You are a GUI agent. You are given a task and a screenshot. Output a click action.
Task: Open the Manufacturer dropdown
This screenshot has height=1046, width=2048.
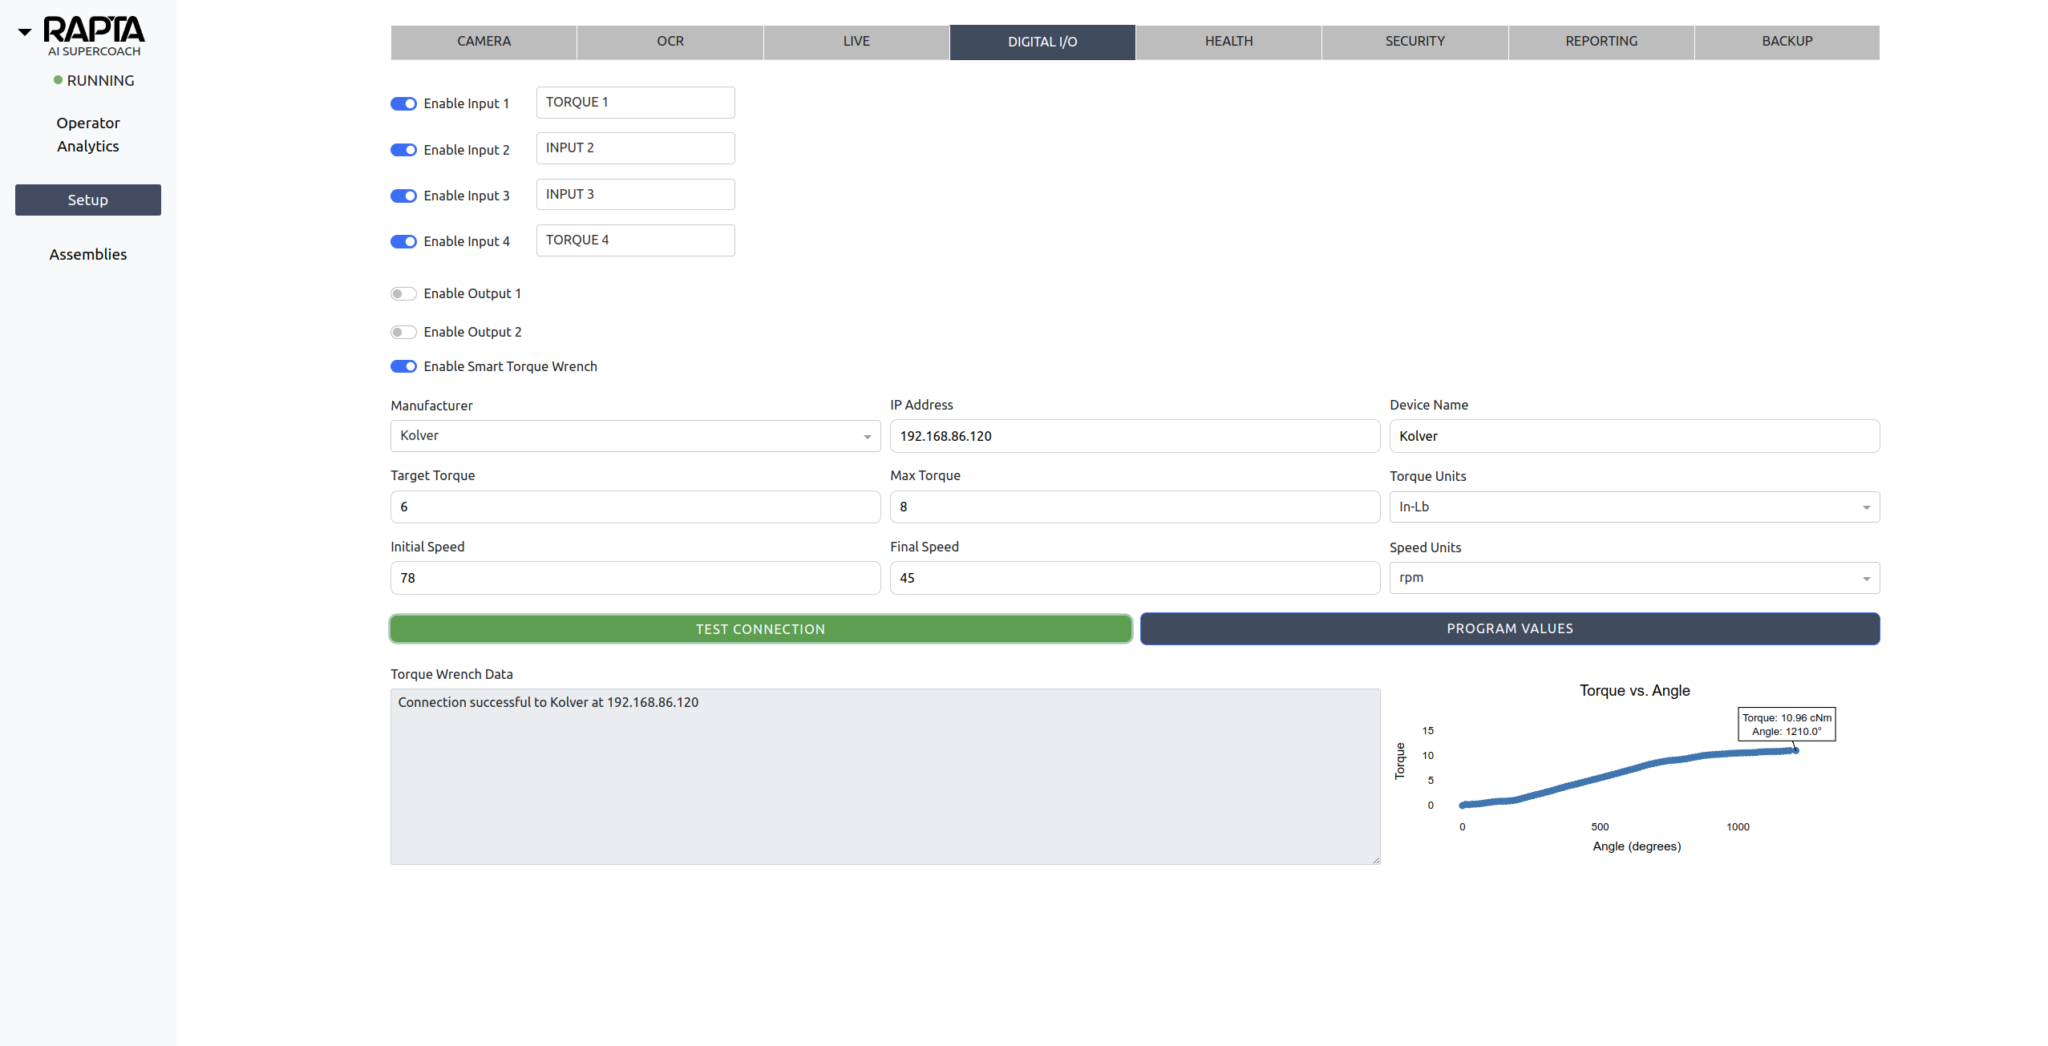(x=635, y=436)
